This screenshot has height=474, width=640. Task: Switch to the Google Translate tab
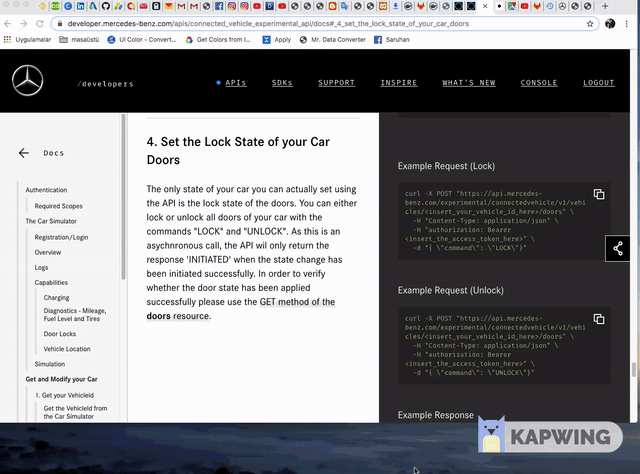click(345, 6)
